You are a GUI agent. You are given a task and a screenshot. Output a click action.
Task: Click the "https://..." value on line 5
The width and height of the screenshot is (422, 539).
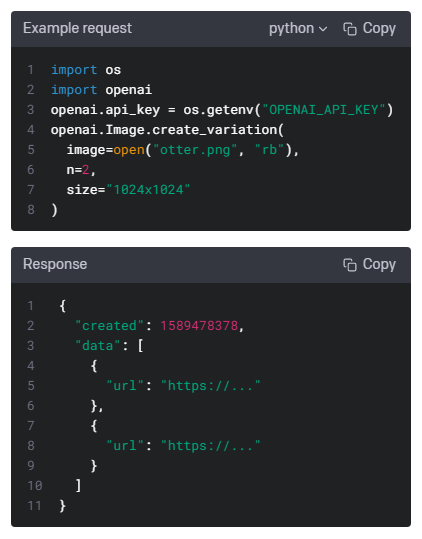[211, 386]
